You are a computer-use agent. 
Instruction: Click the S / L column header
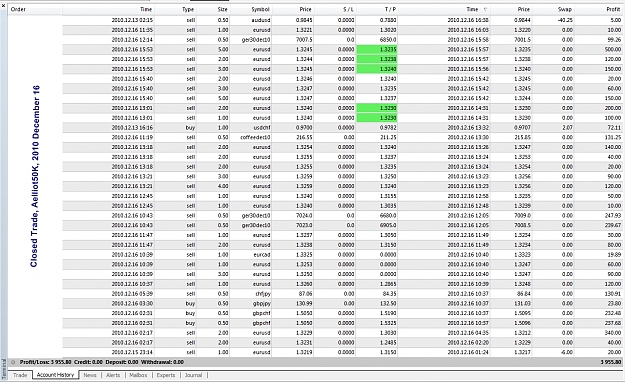pos(348,9)
